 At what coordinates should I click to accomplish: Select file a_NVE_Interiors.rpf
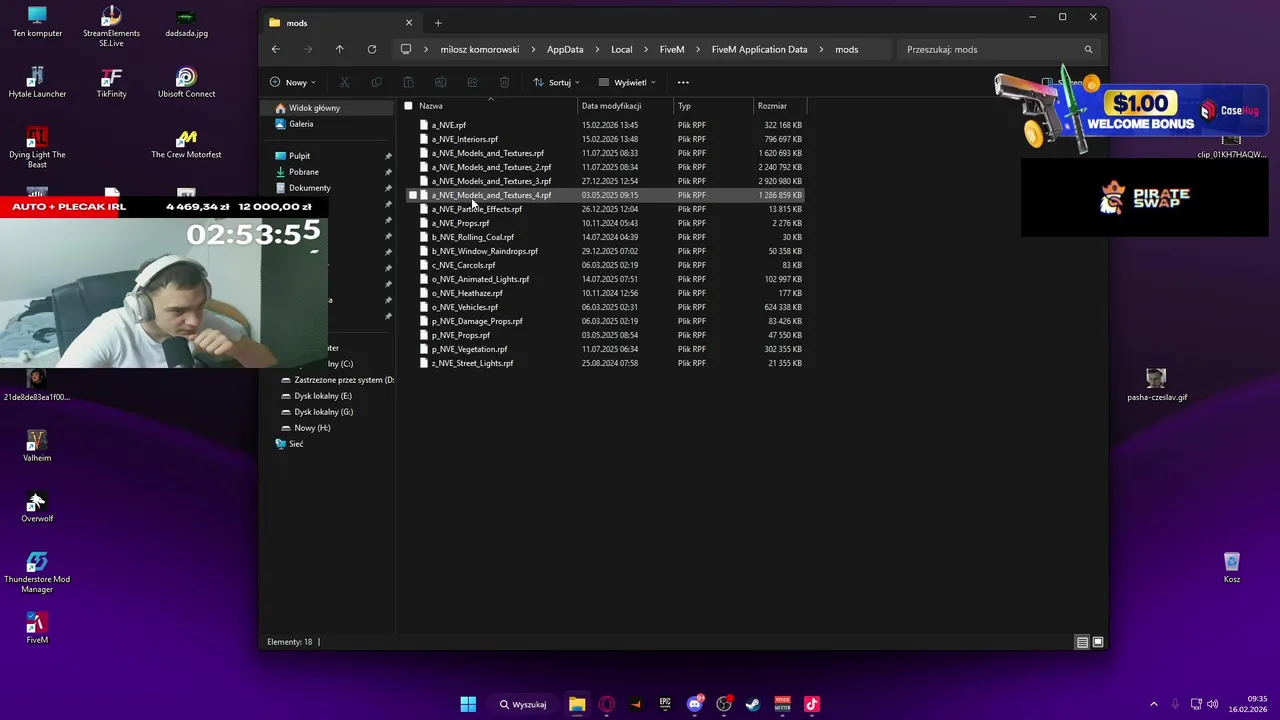(x=465, y=139)
